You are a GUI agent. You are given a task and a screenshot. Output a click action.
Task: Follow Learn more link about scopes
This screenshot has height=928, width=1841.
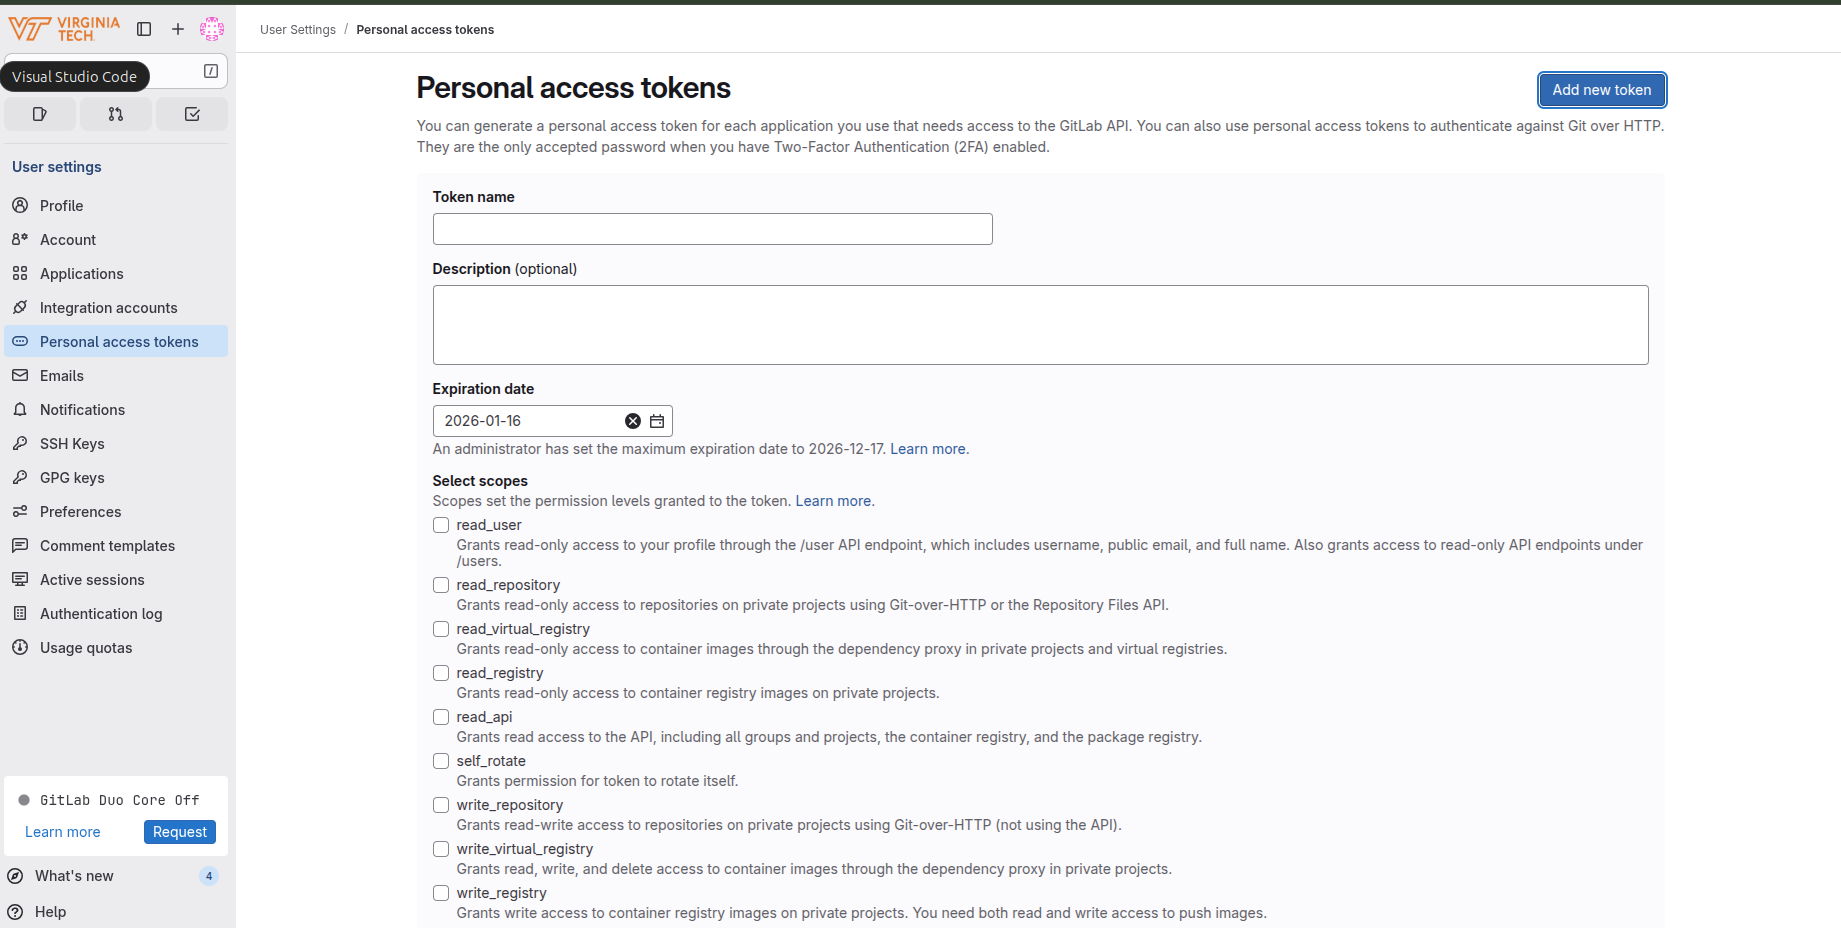(x=833, y=501)
